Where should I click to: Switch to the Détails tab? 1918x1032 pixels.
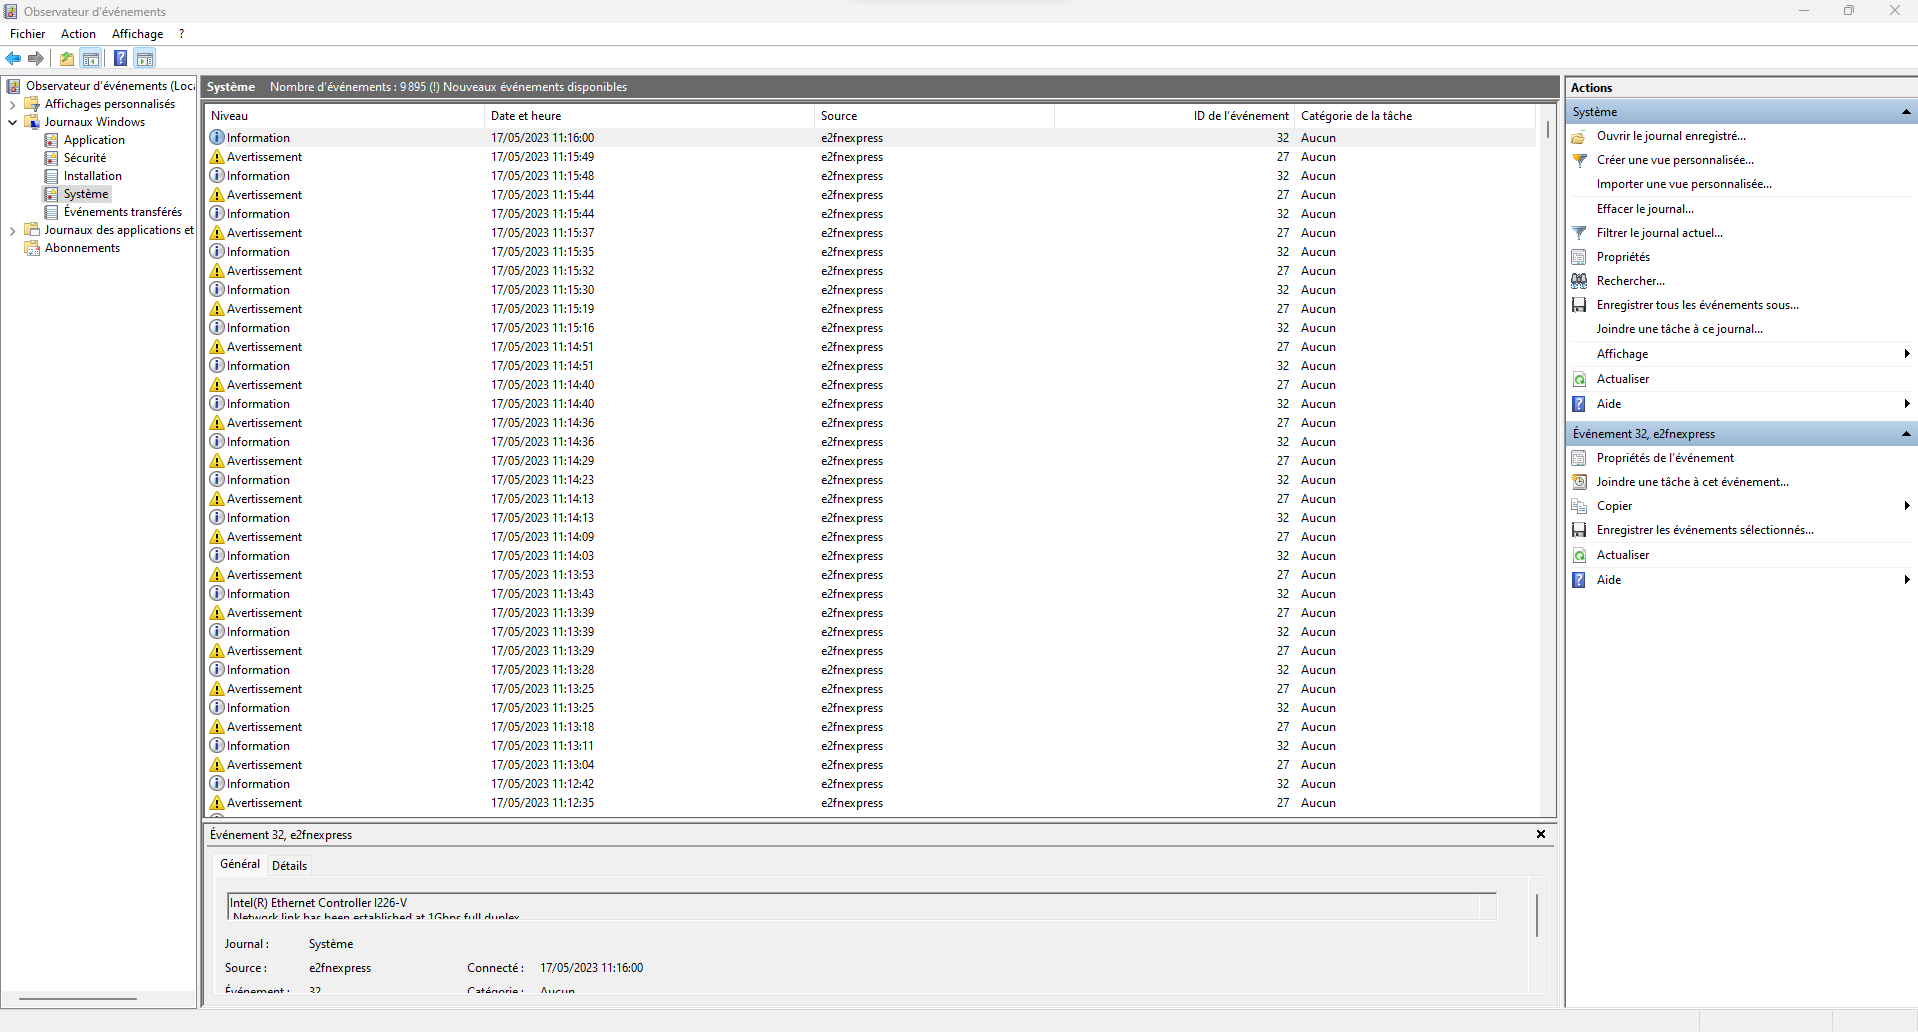point(289,866)
